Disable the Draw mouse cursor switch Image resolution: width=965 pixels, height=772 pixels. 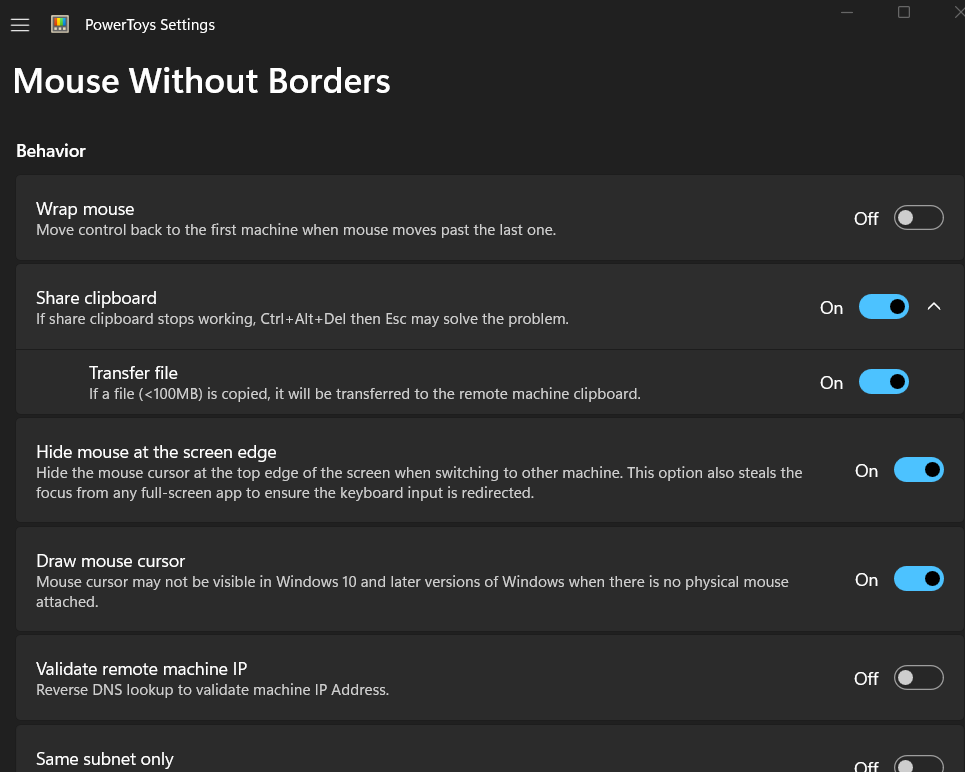click(x=918, y=579)
